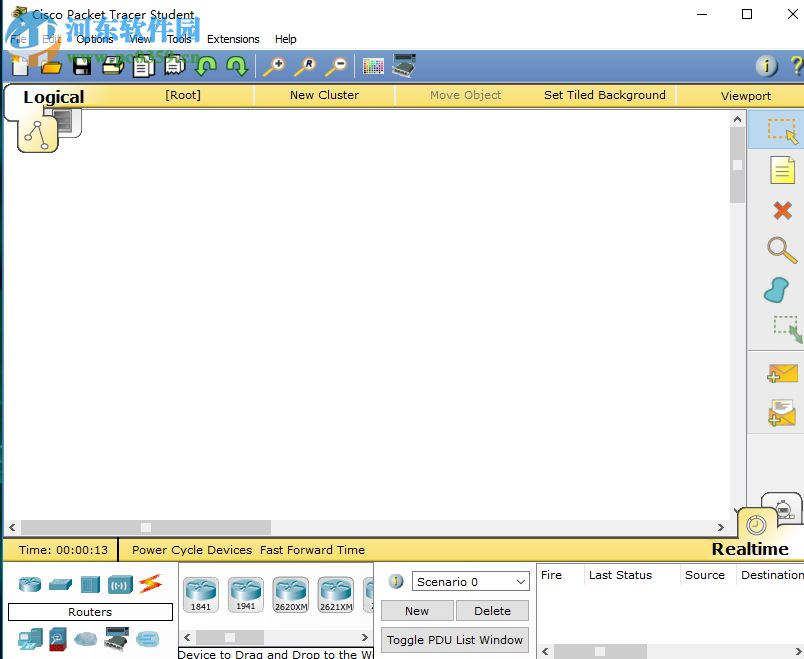
Task: Choose the Add Simple PDU envelope tool
Action: point(783,374)
